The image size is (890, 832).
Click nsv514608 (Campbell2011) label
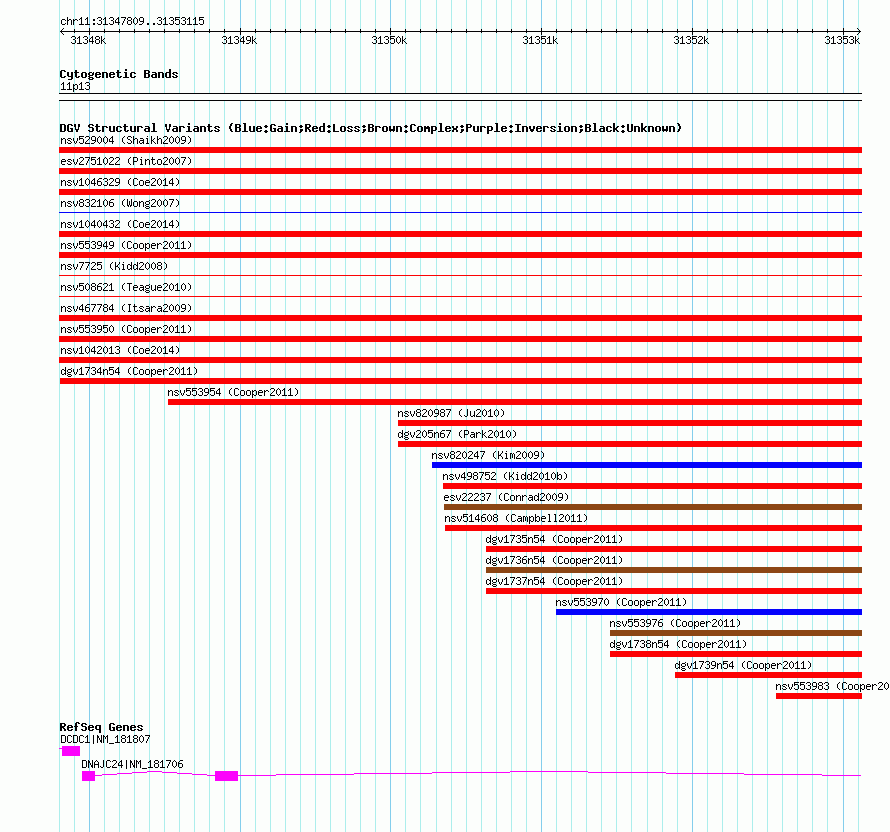516,518
